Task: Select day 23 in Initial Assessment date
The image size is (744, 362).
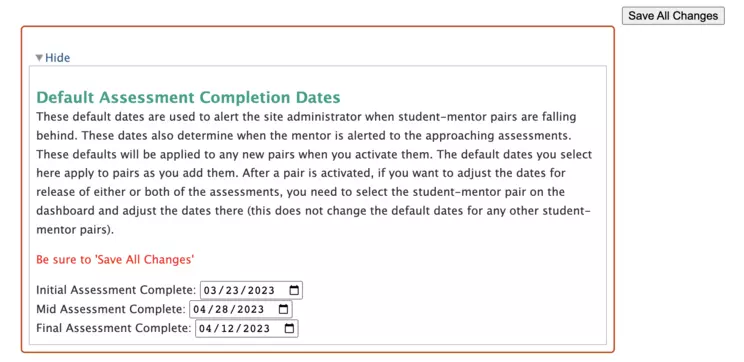Action: click(230, 290)
